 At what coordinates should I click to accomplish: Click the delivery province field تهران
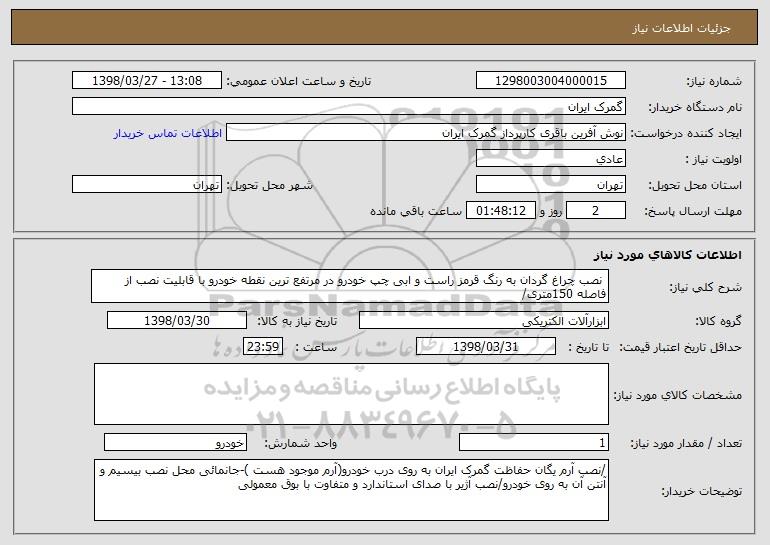550,185
